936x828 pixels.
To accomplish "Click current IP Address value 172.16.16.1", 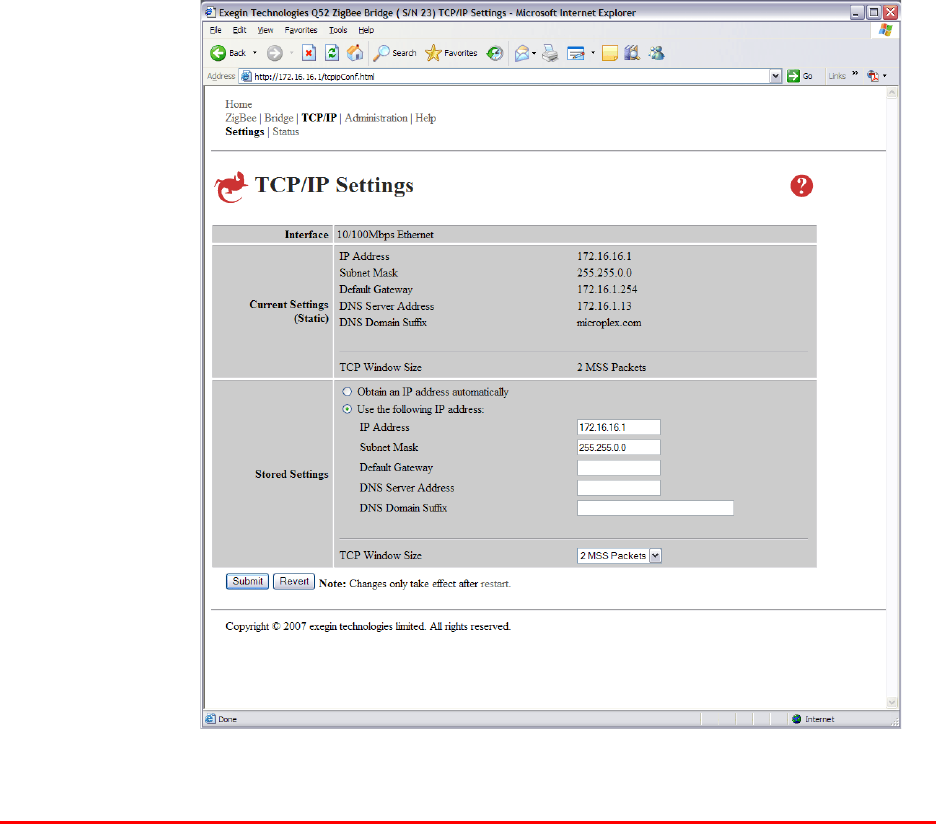I will [x=604, y=256].
